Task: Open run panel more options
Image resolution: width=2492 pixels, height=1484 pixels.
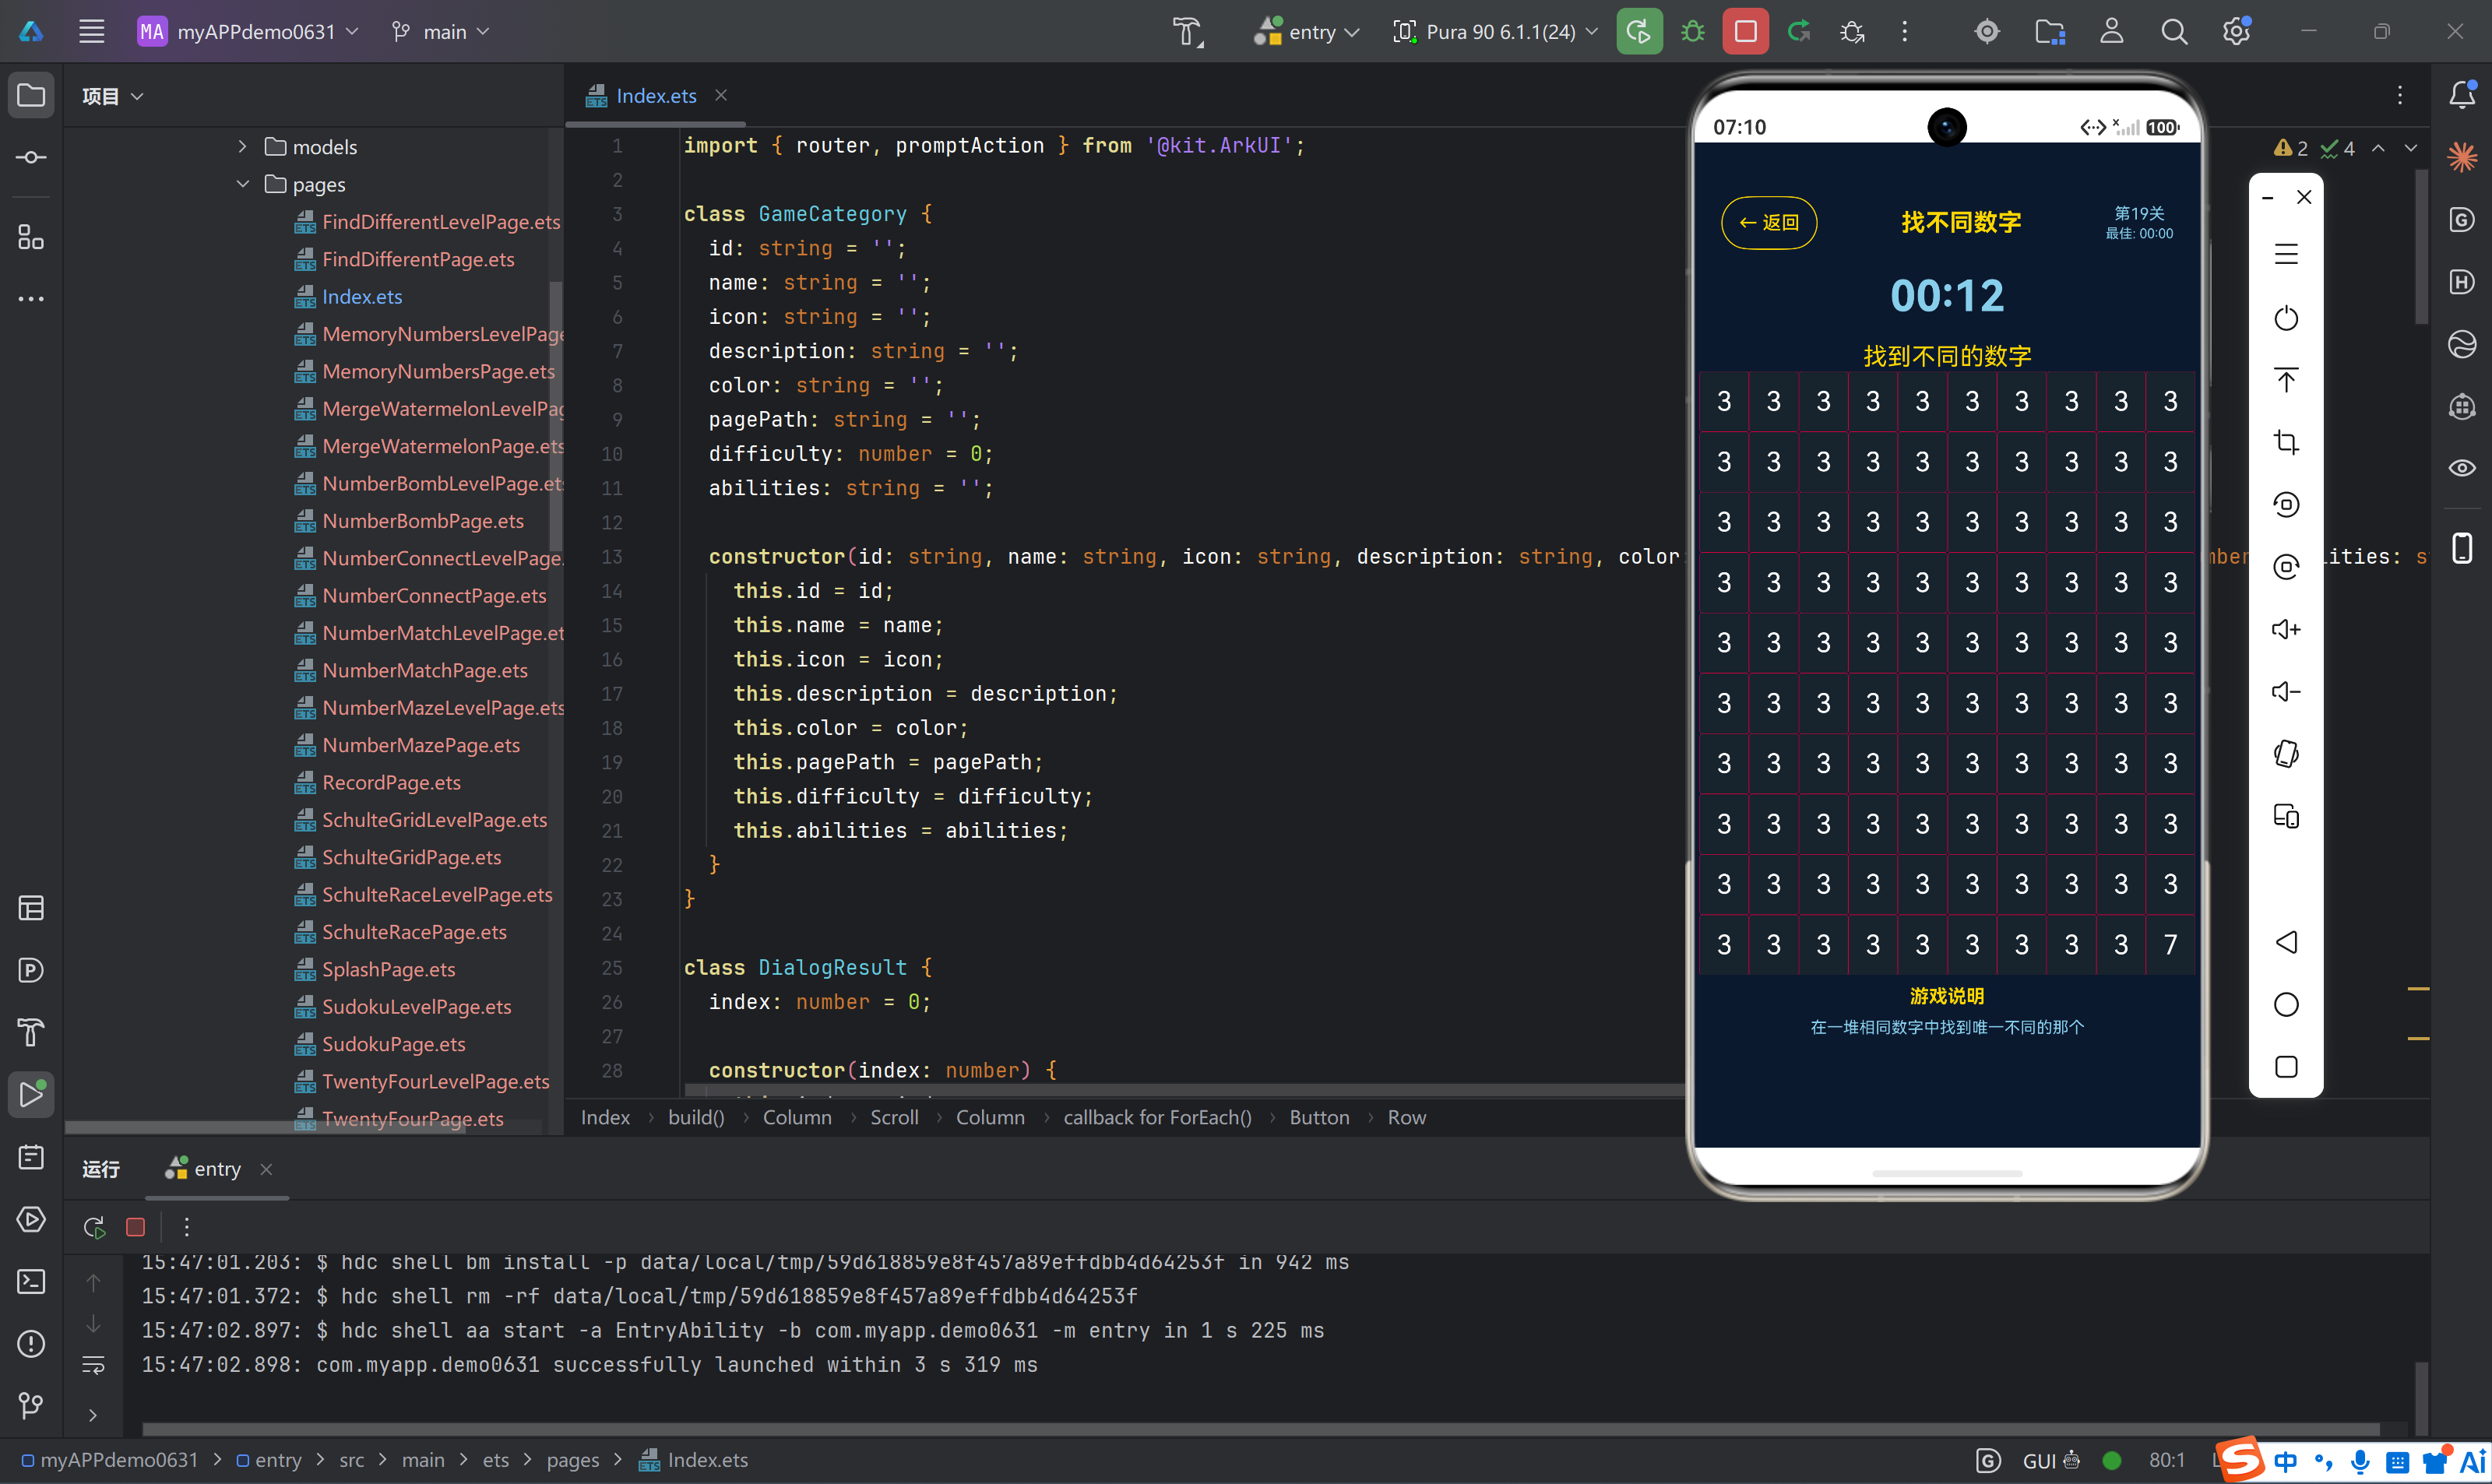Action: pos(186,1227)
